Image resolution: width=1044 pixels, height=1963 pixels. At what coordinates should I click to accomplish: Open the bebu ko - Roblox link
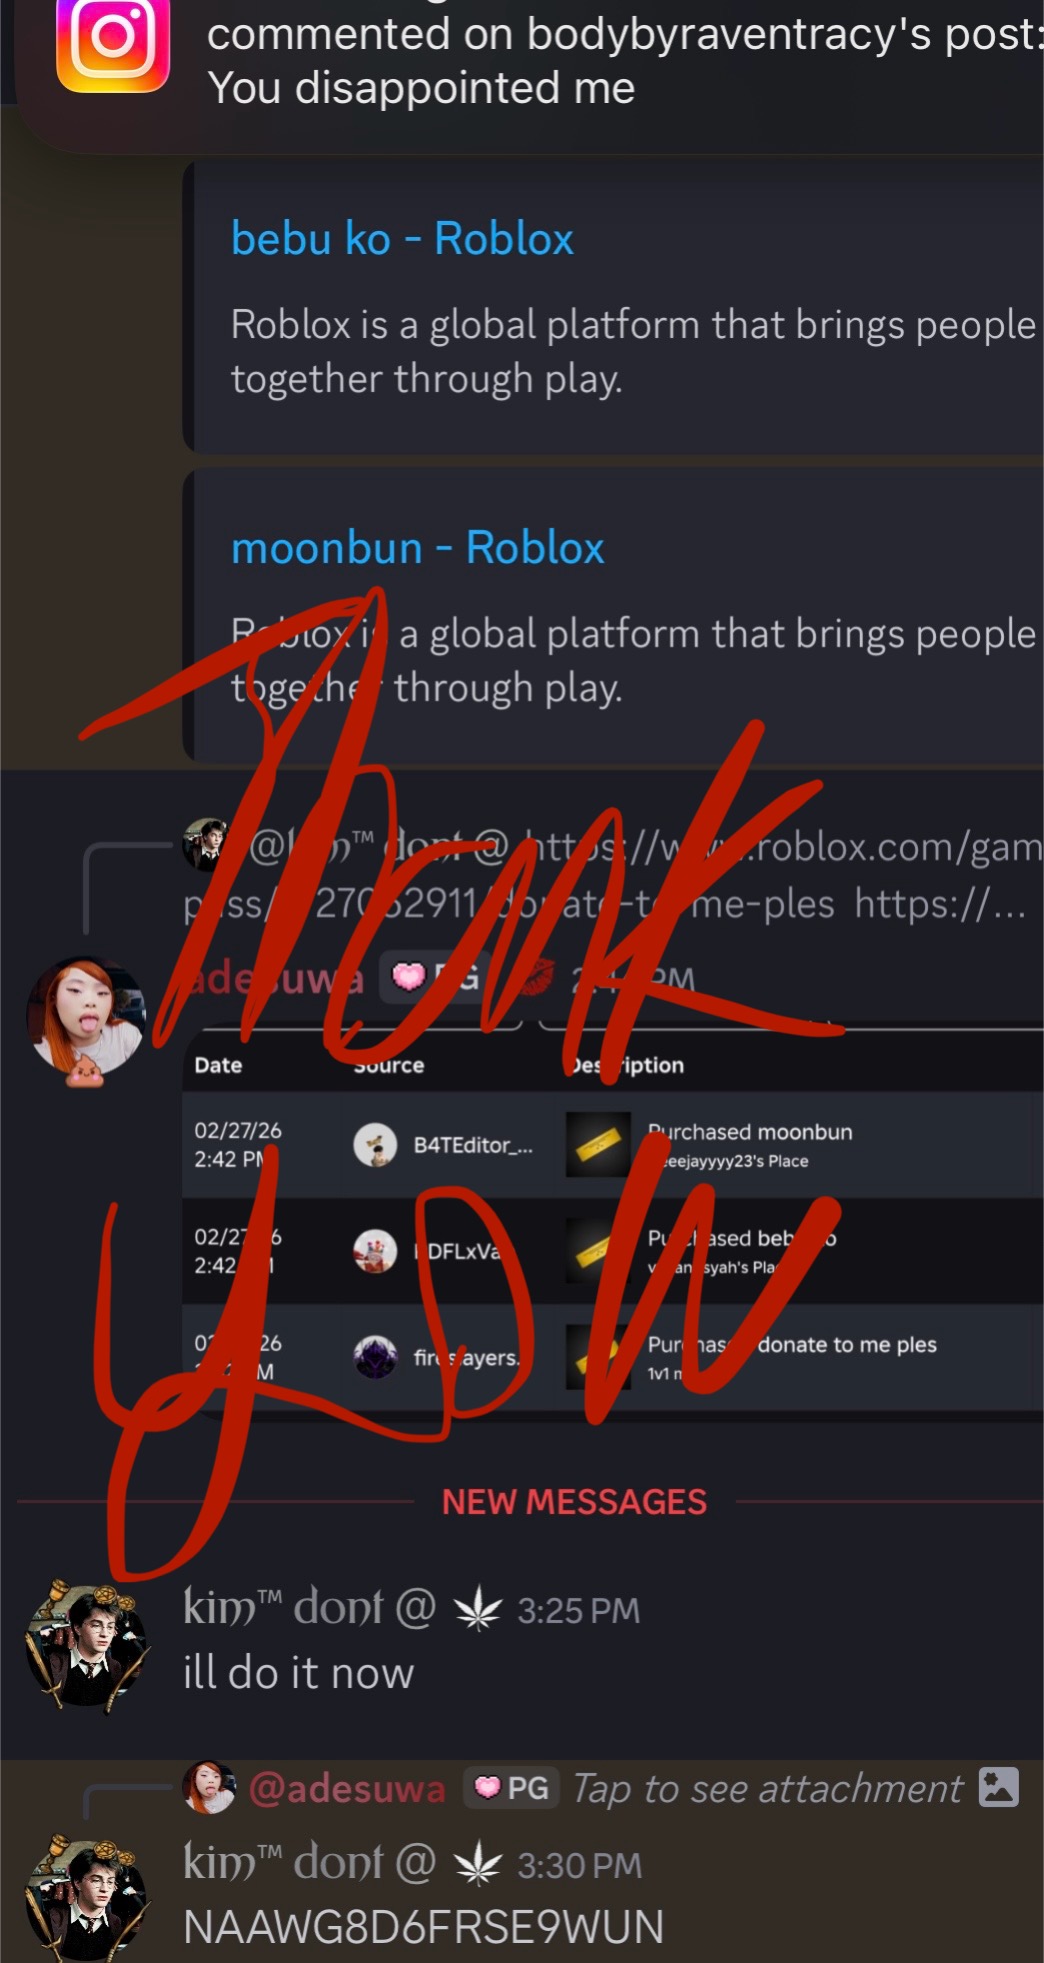[402, 239]
